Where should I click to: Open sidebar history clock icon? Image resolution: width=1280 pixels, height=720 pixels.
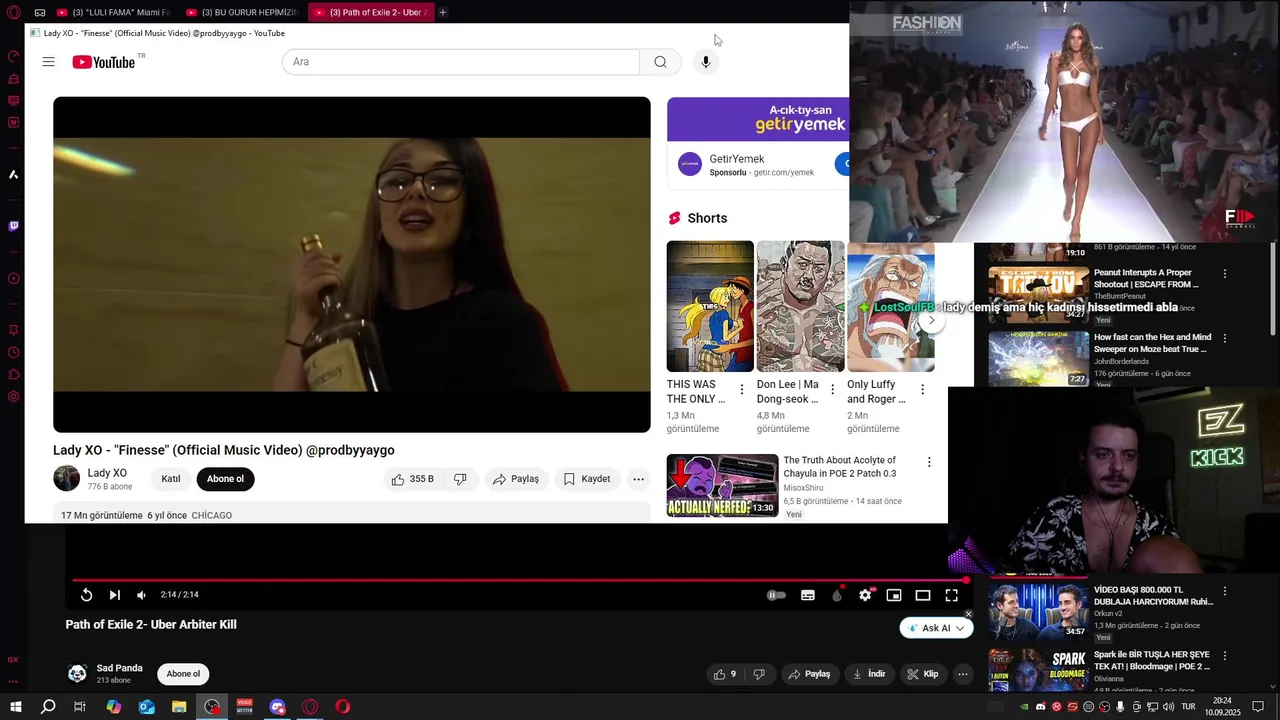pos(13,352)
